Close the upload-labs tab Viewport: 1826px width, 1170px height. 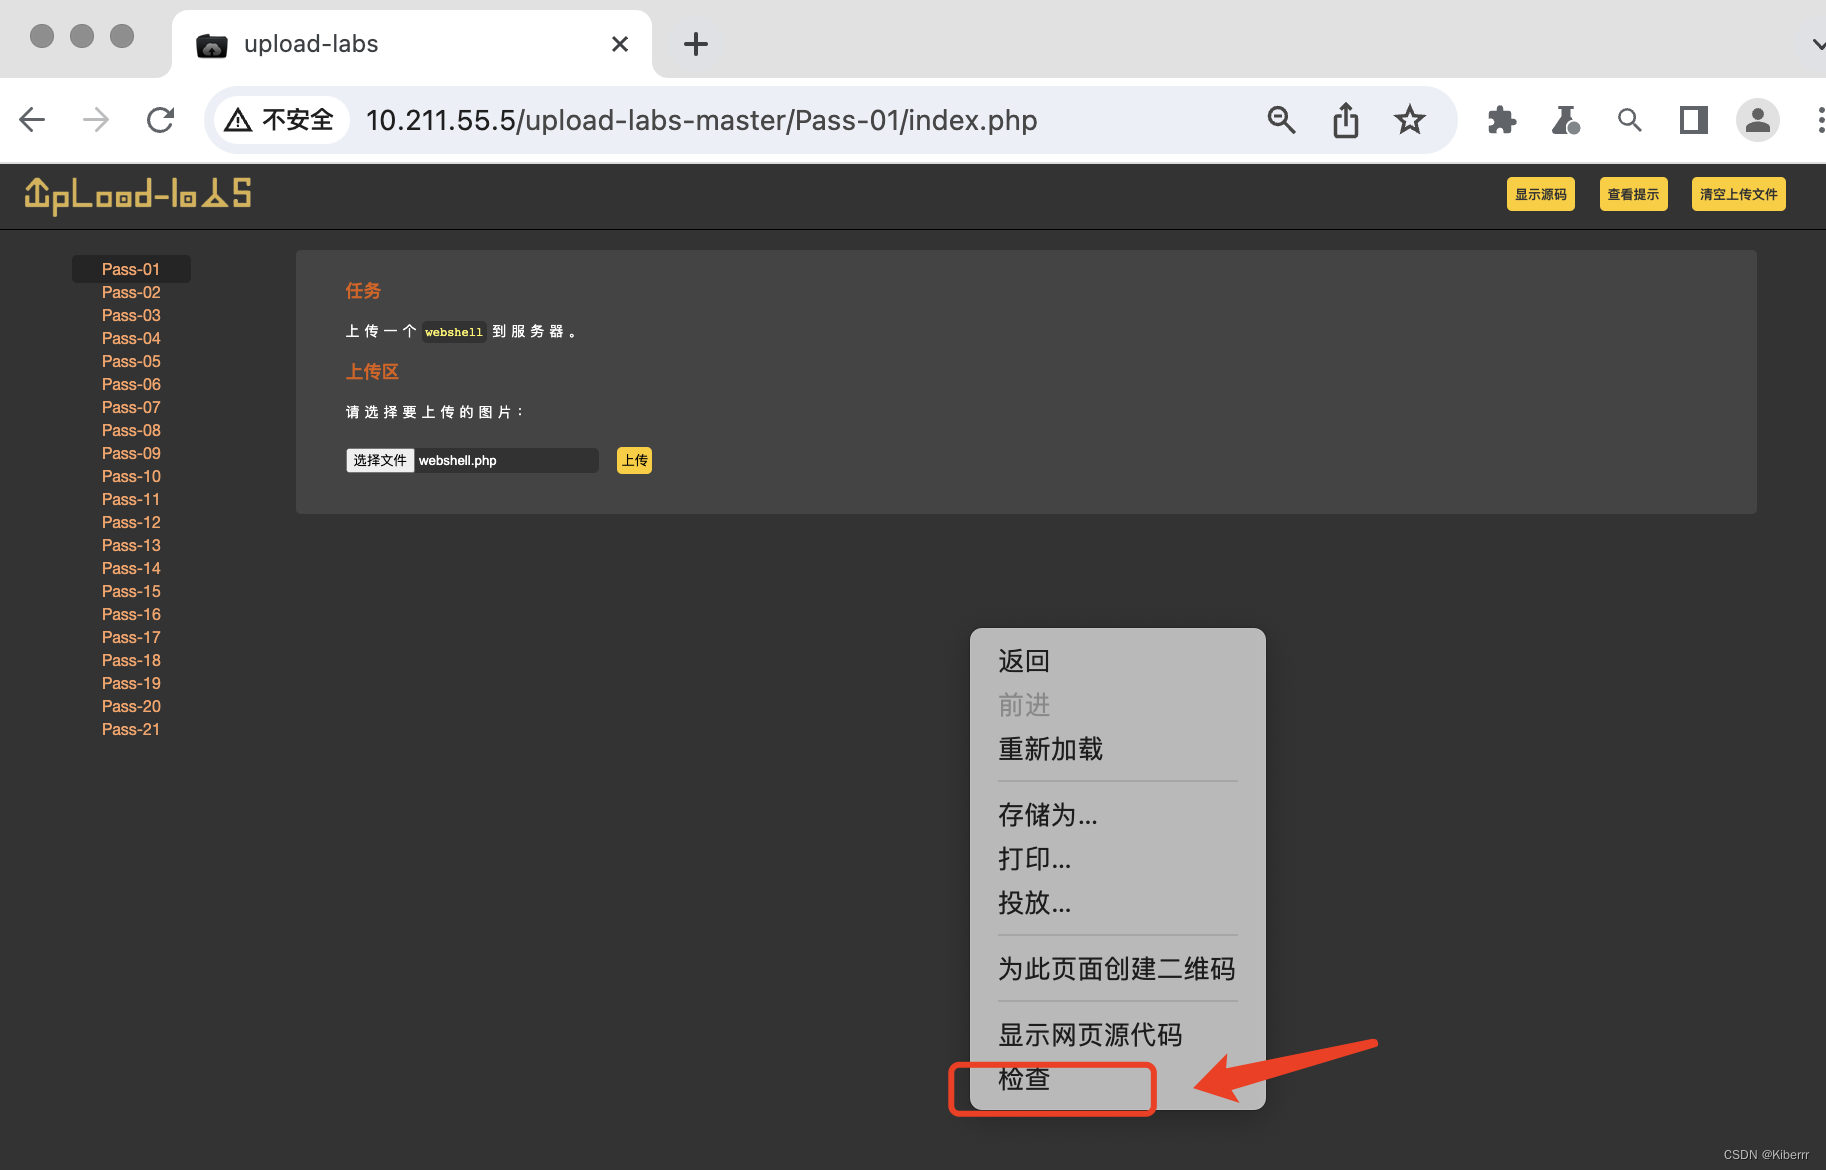pyautogui.click(x=620, y=44)
